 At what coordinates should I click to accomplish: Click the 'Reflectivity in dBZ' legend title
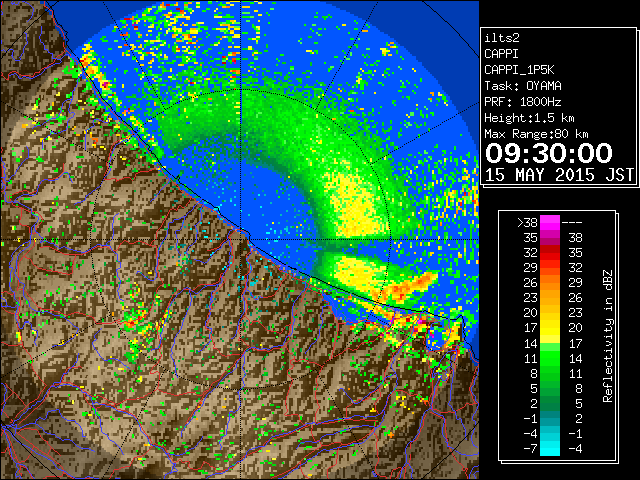(608, 336)
